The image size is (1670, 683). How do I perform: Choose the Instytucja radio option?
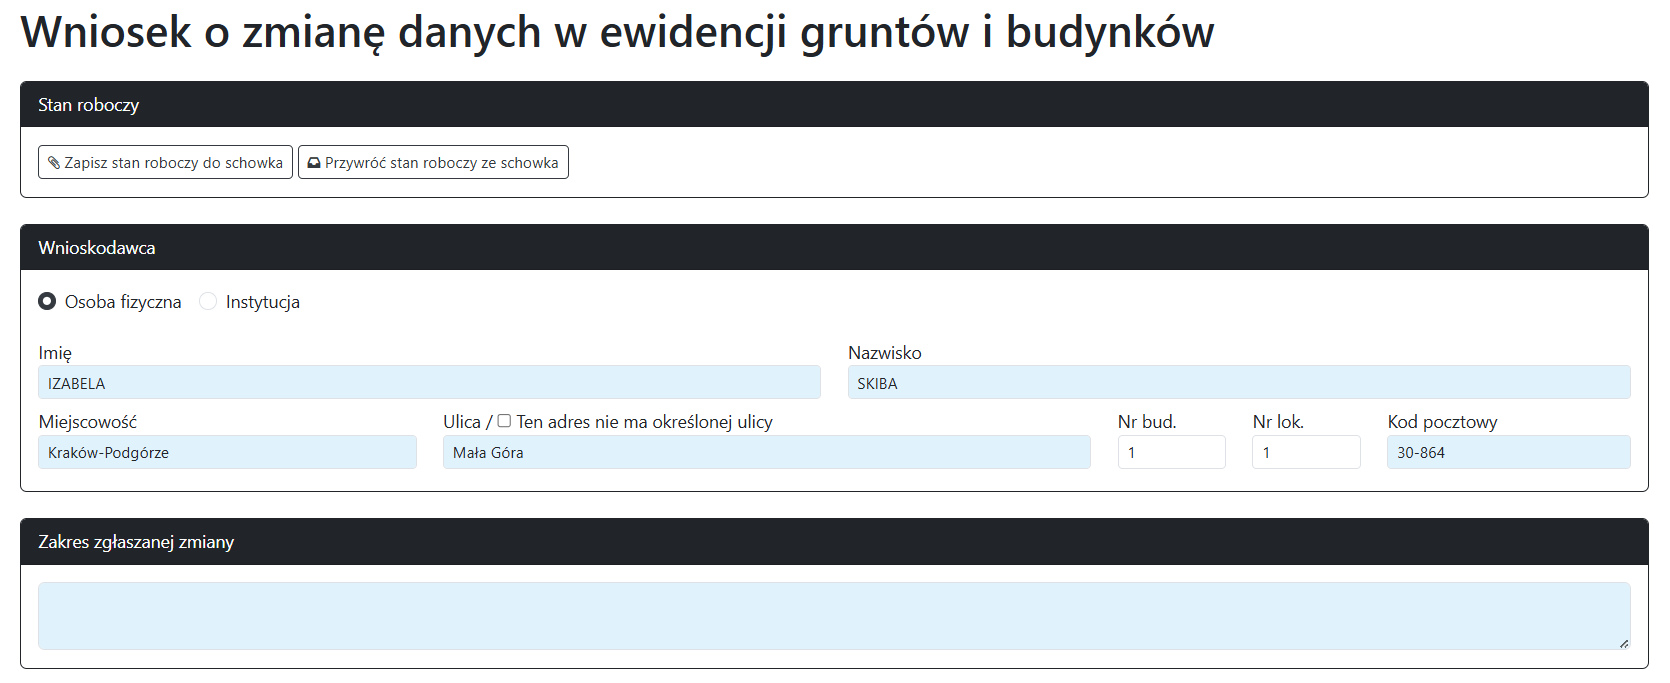208,302
